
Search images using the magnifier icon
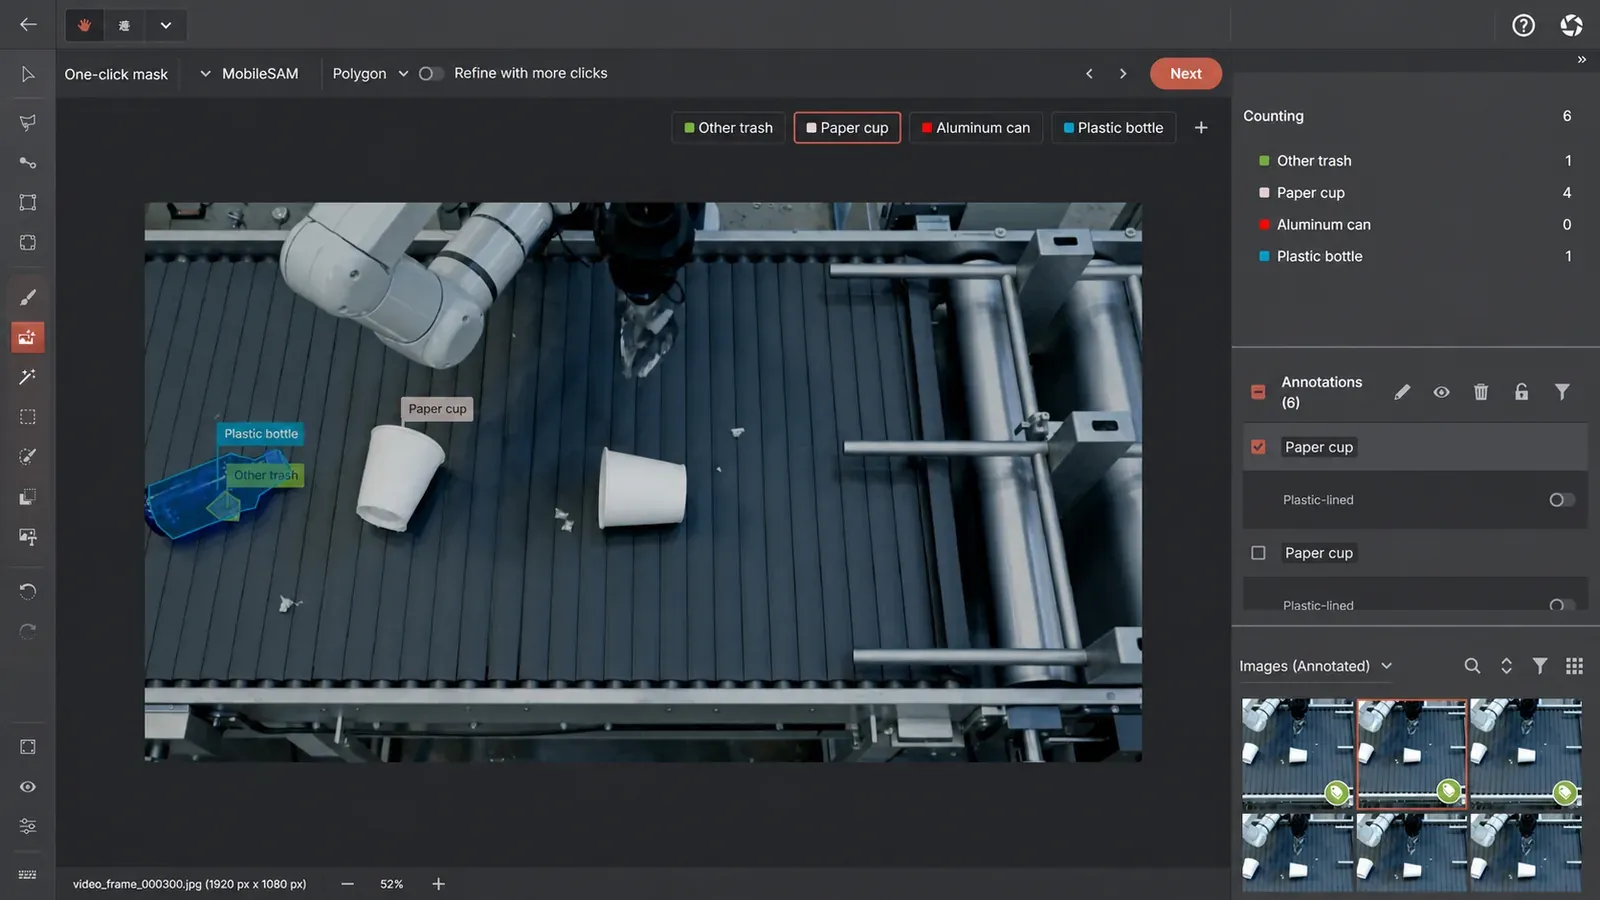point(1472,666)
